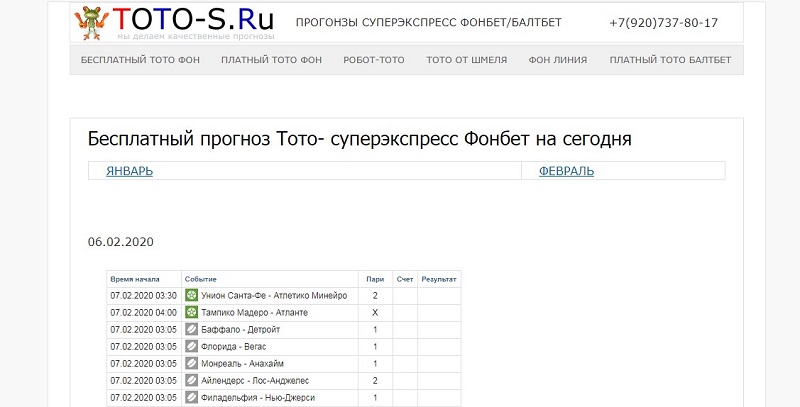This screenshot has width=800, height=407.
Task: Click the soccer icon beside Унион Санта-Фе match
Action: 191,295
